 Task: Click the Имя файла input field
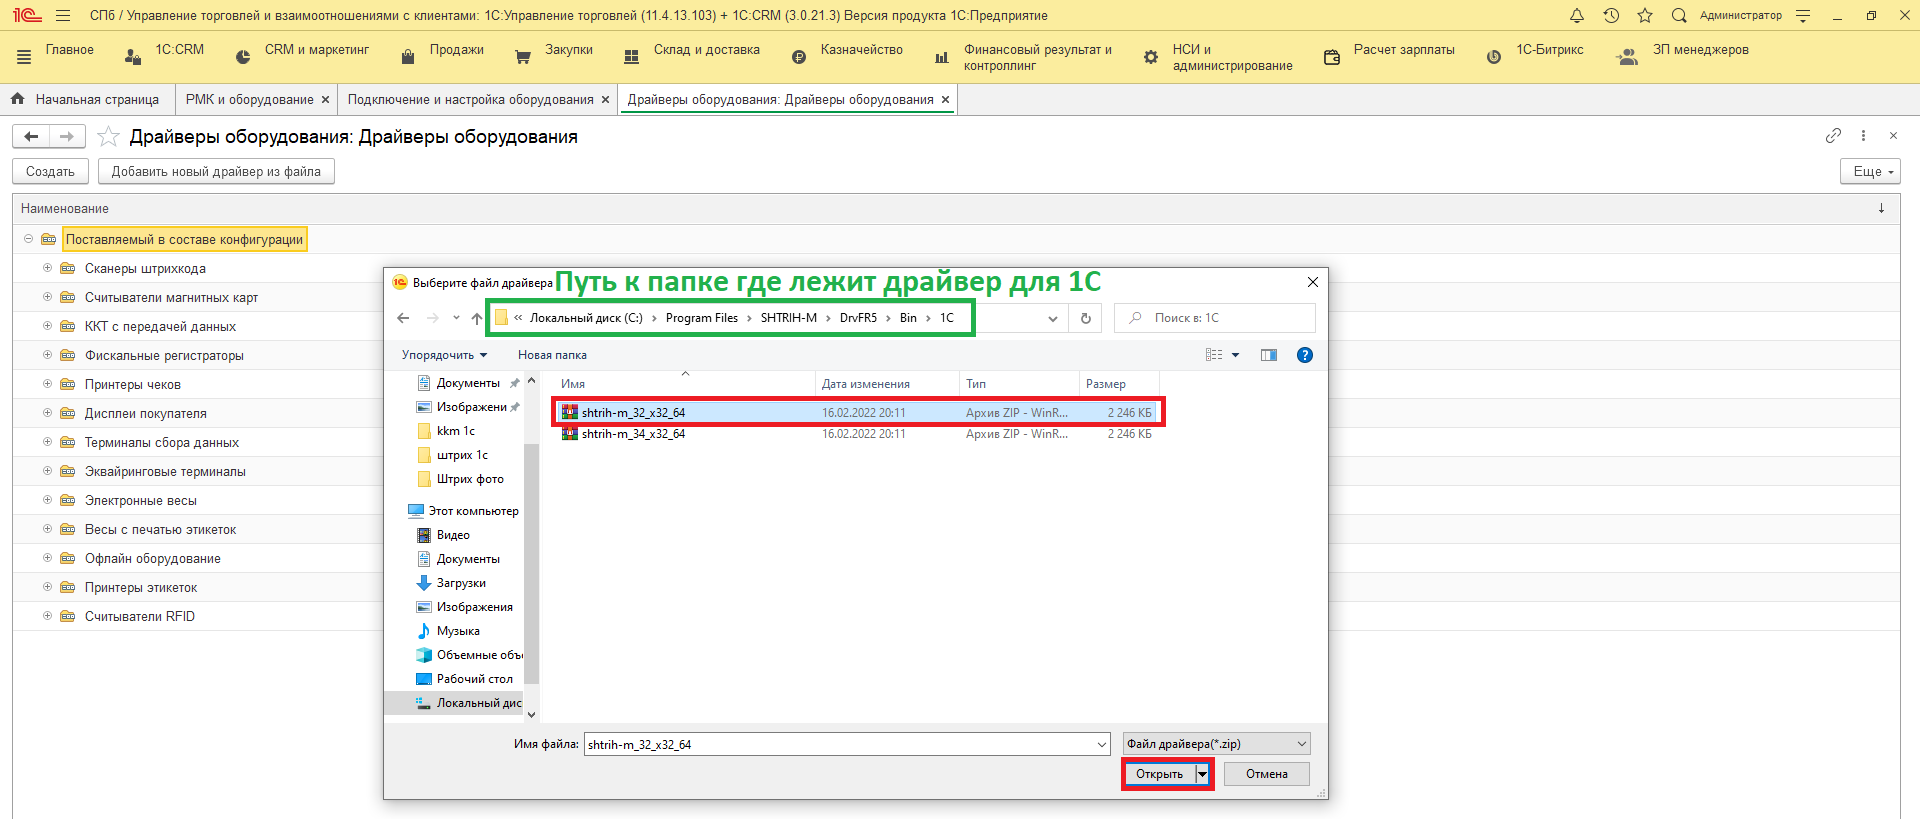(x=840, y=744)
